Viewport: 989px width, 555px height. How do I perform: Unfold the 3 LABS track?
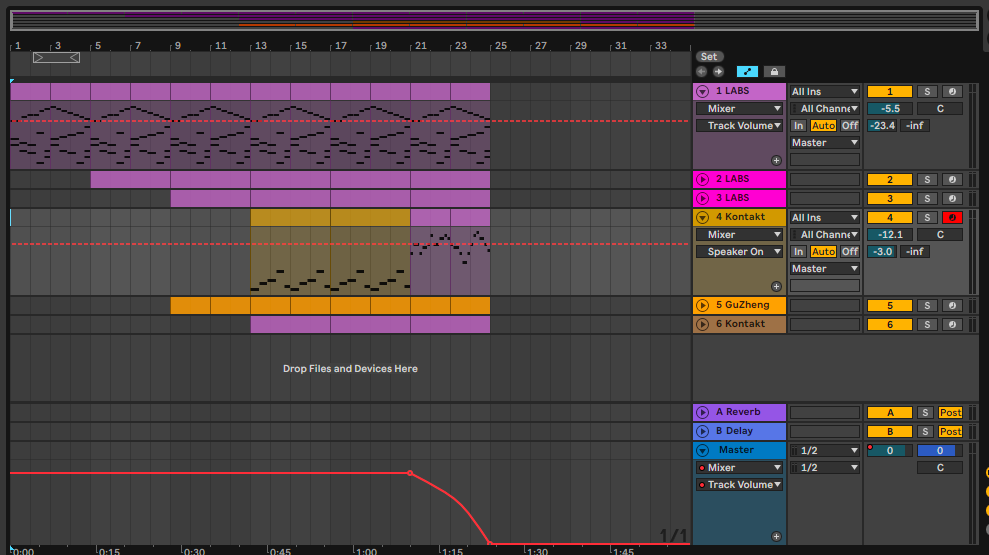tap(703, 199)
